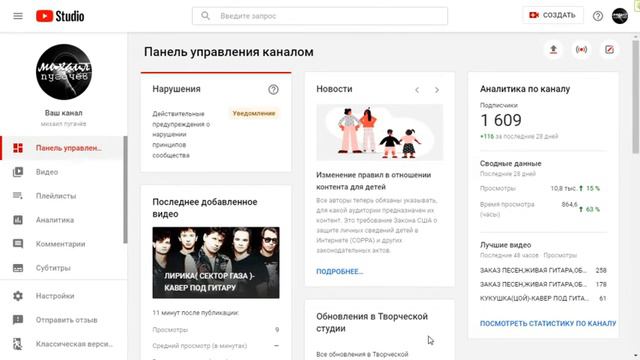Show previous news item with left chevron
Screen dimensions: 640x360
tap(417, 90)
